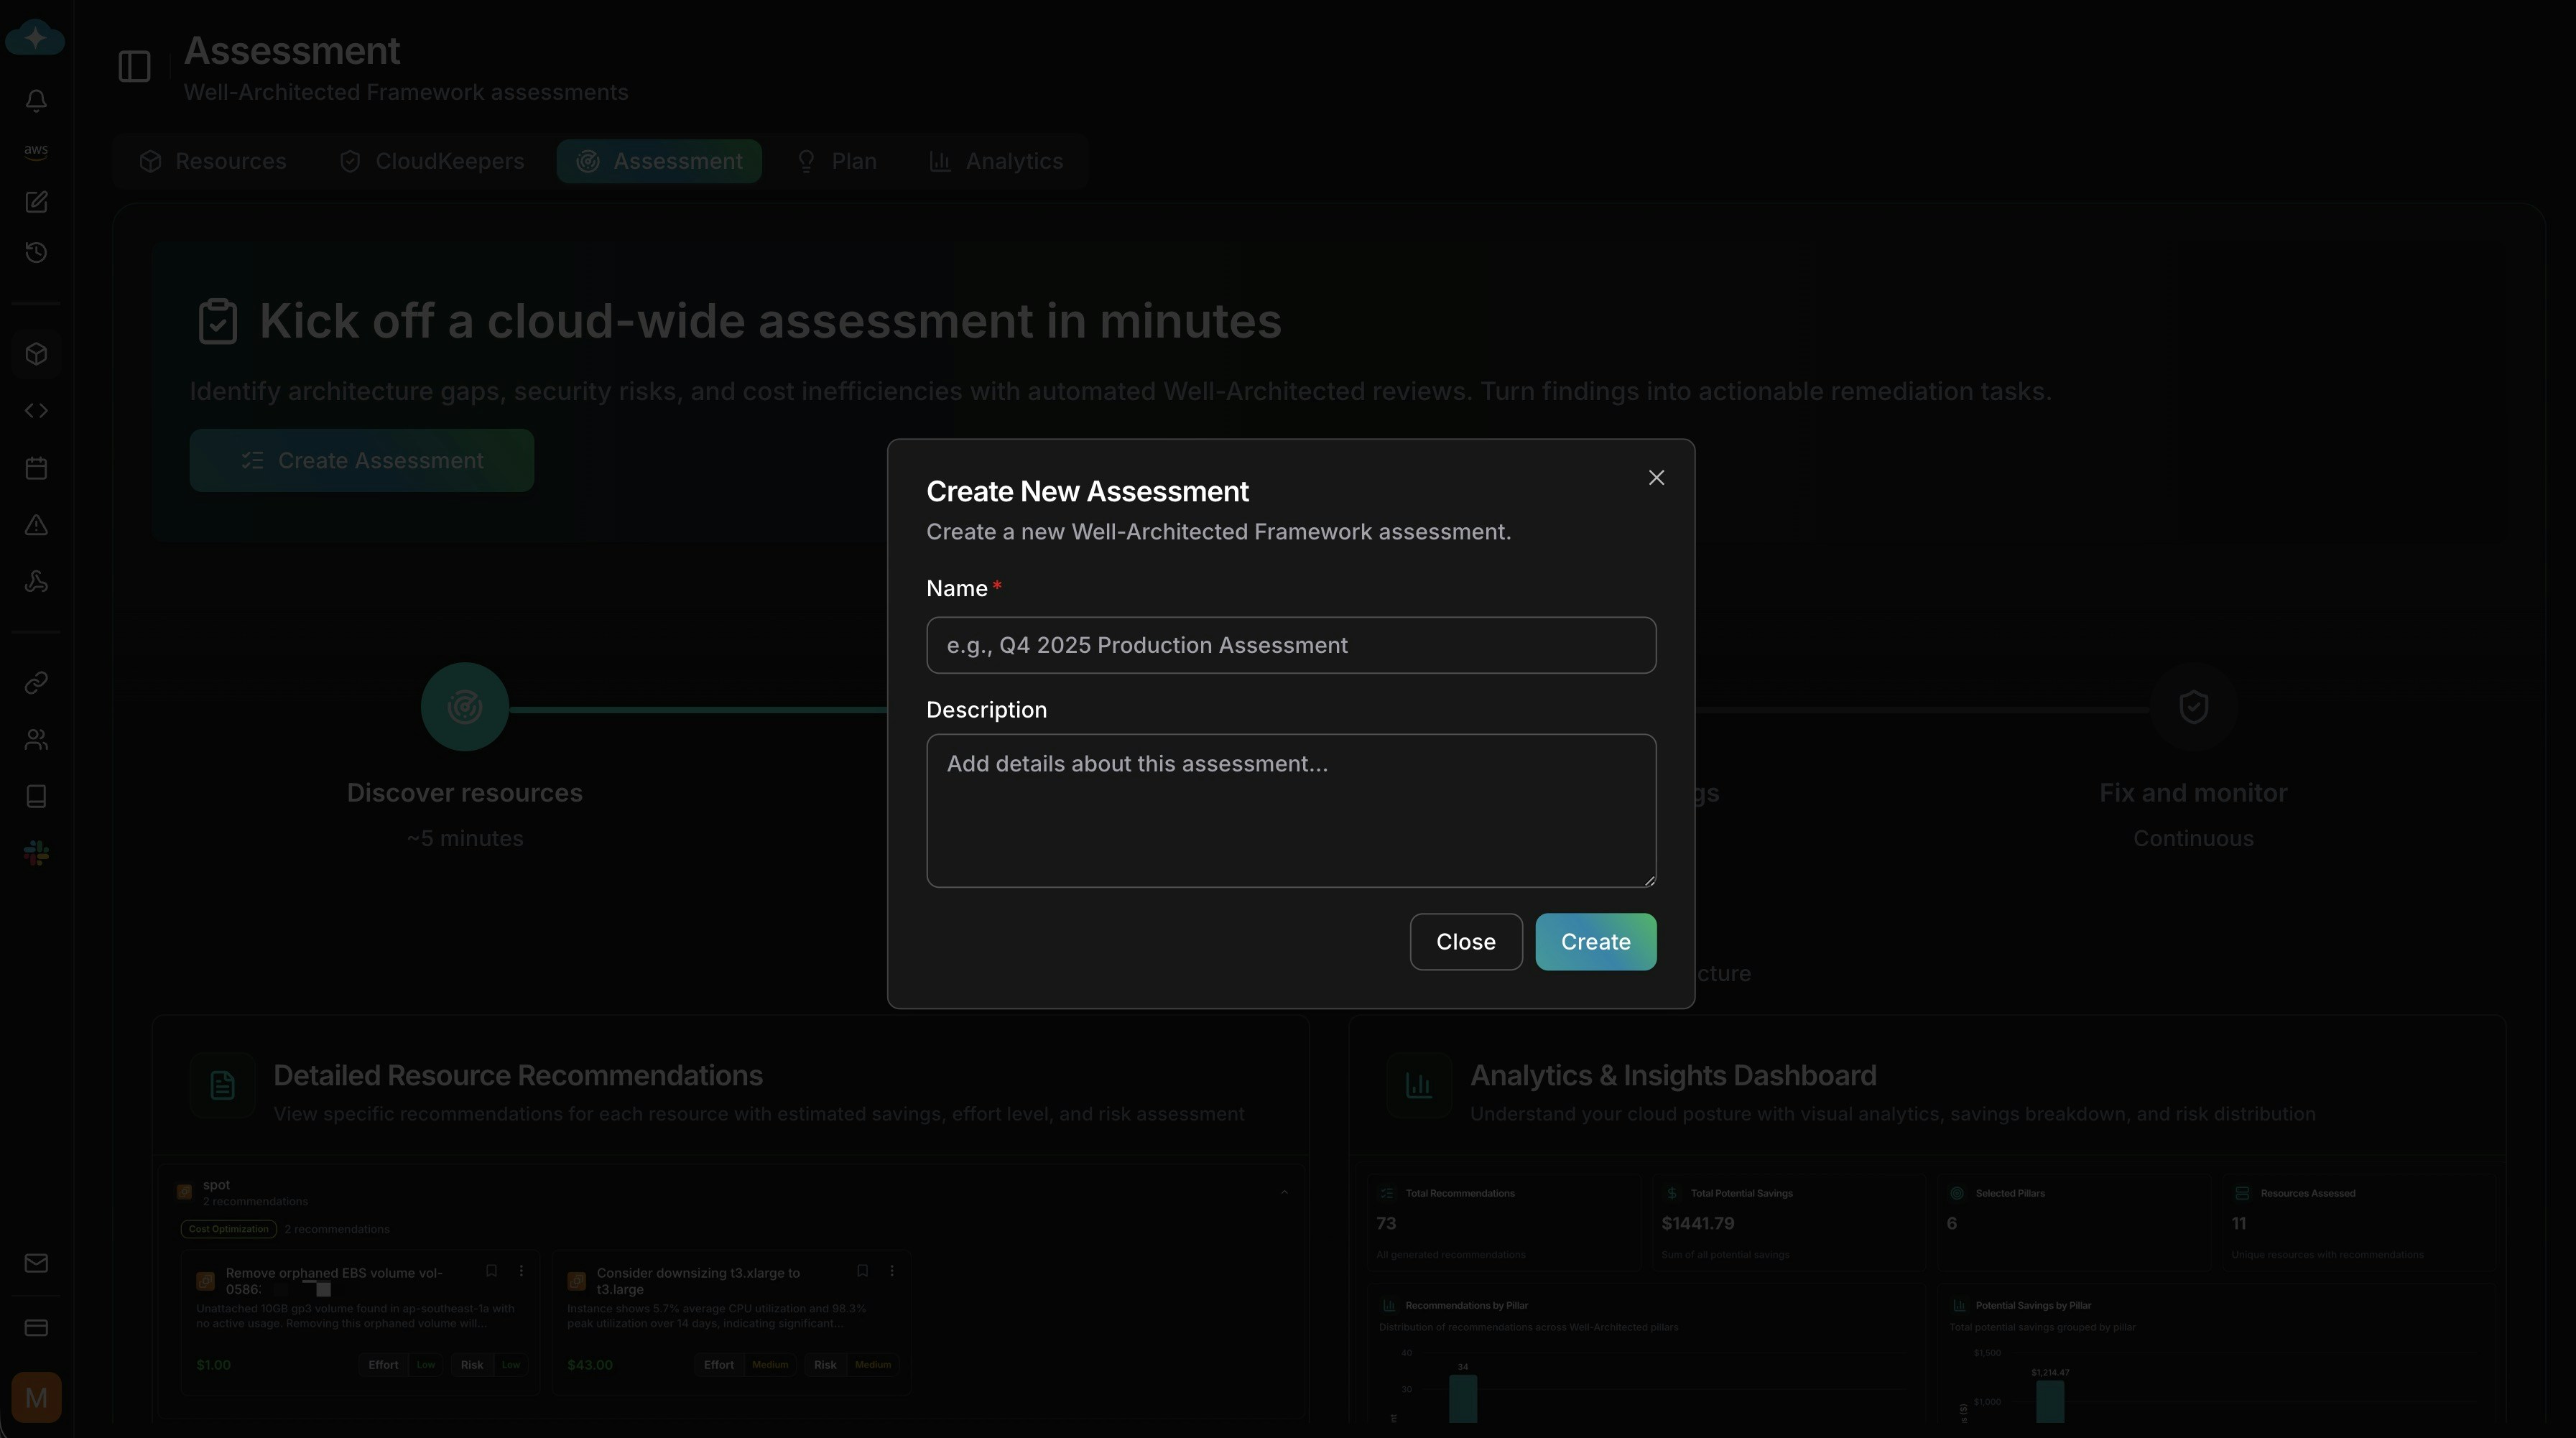
Task: Select the resources cube icon in sidebar
Action: point(36,354)
